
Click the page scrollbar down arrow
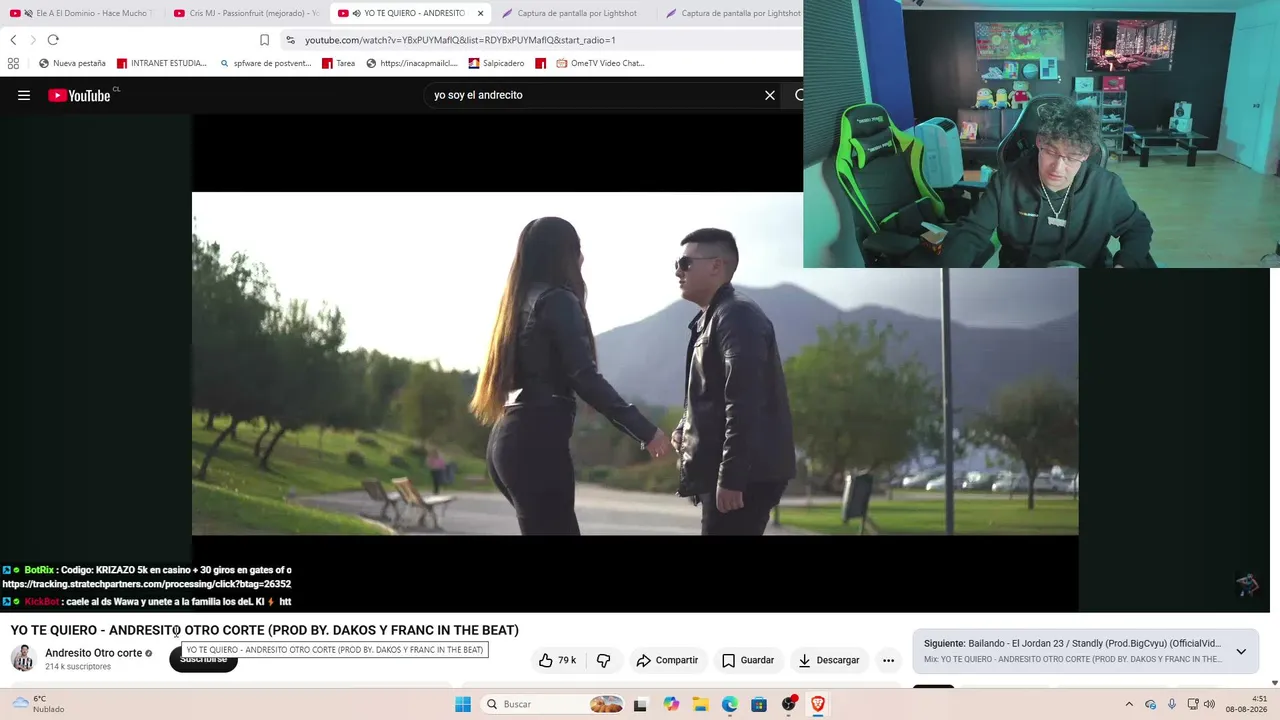point(1274,683)
